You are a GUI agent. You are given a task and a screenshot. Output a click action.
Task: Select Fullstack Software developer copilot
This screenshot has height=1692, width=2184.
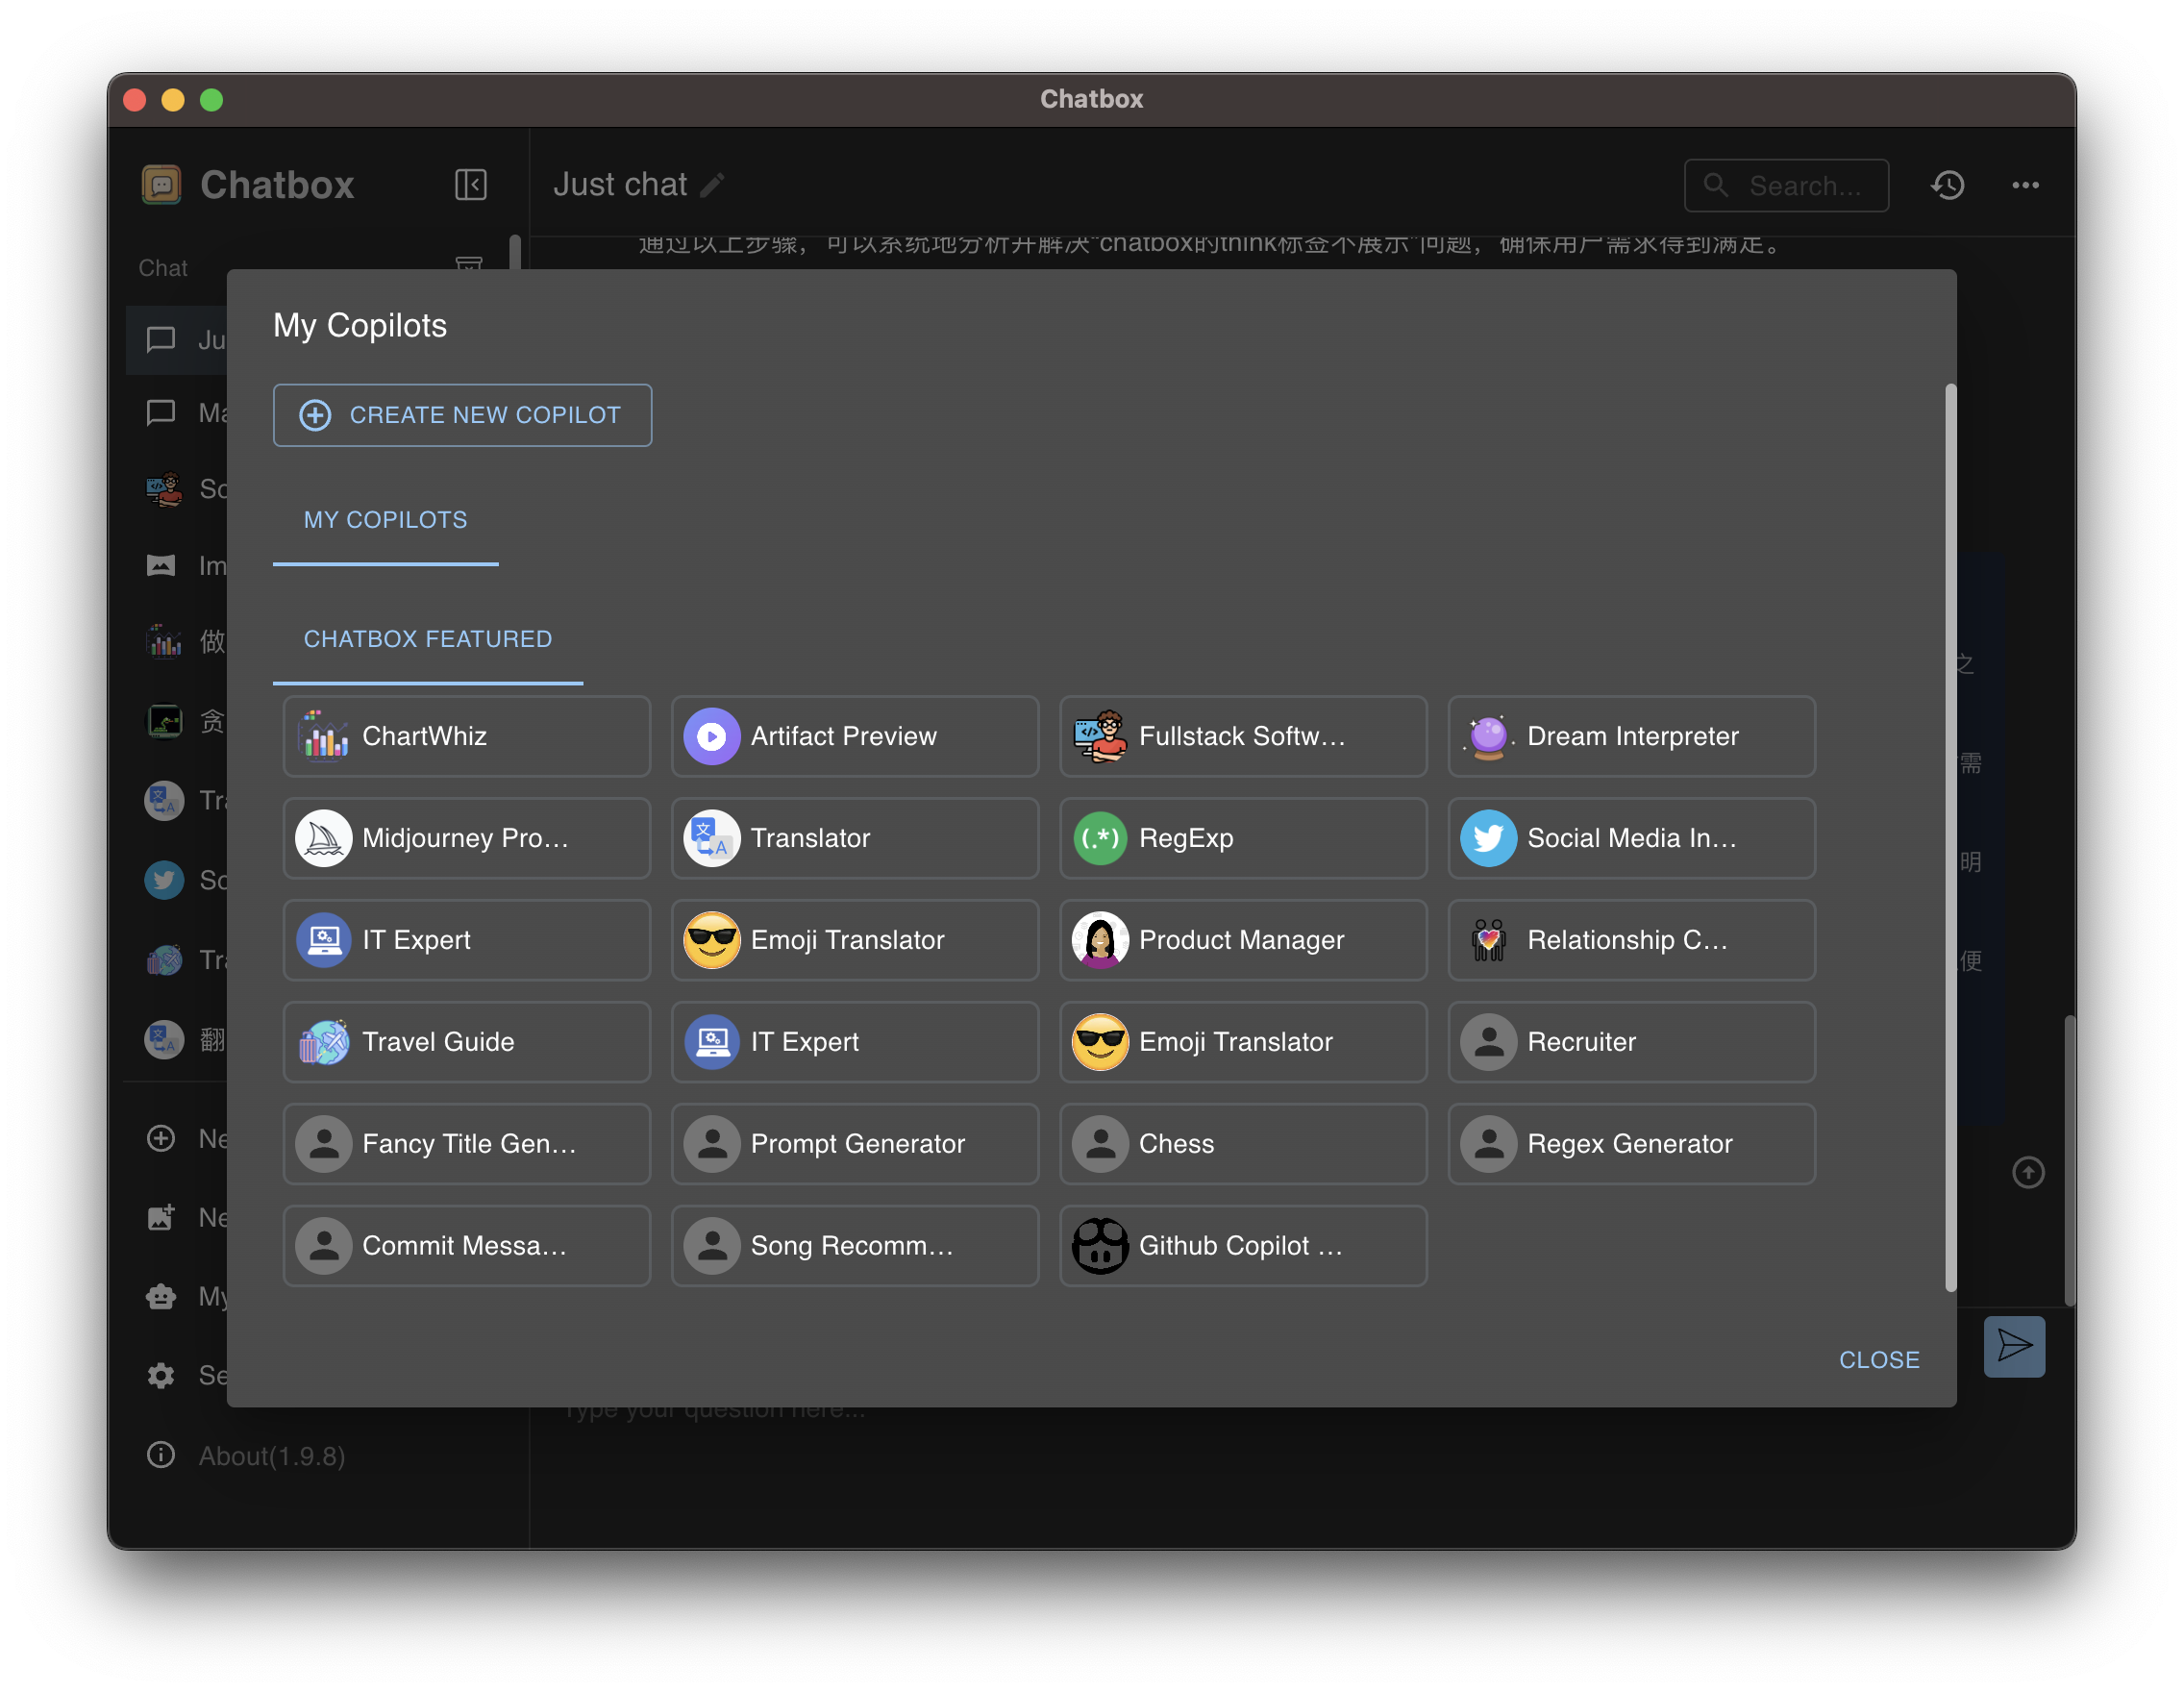point(1243,736)
